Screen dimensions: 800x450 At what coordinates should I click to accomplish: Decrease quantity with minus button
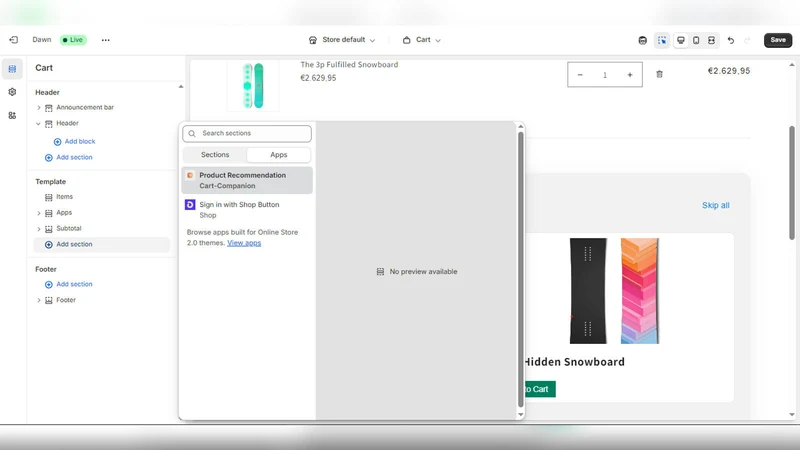click(x=580, y=75)
